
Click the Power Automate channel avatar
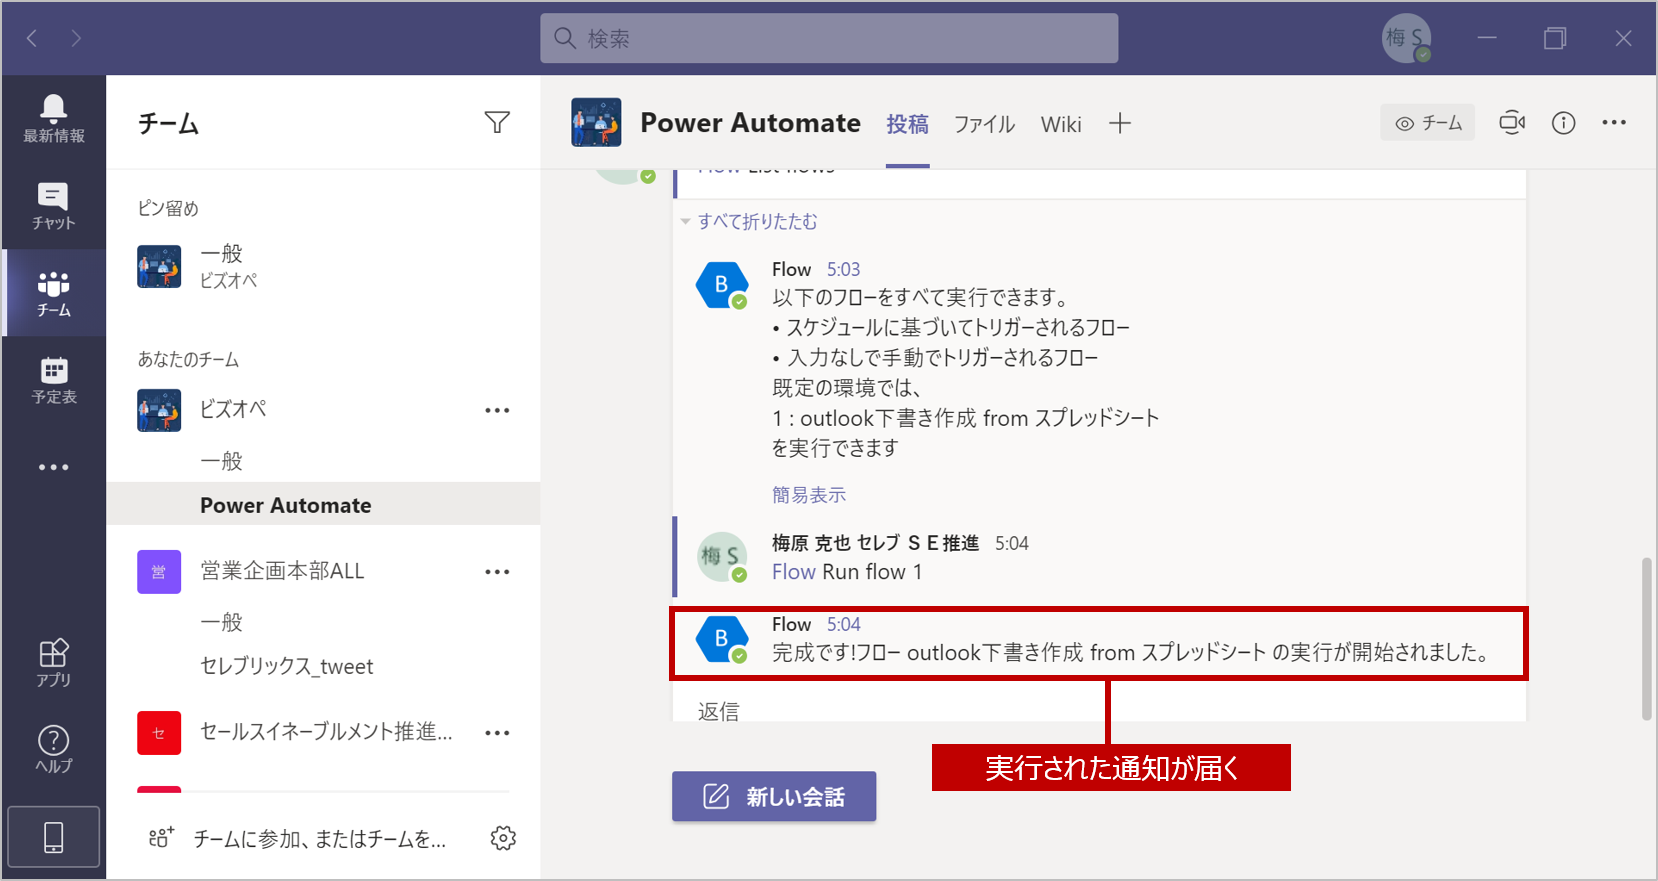[x=596, y=123]
